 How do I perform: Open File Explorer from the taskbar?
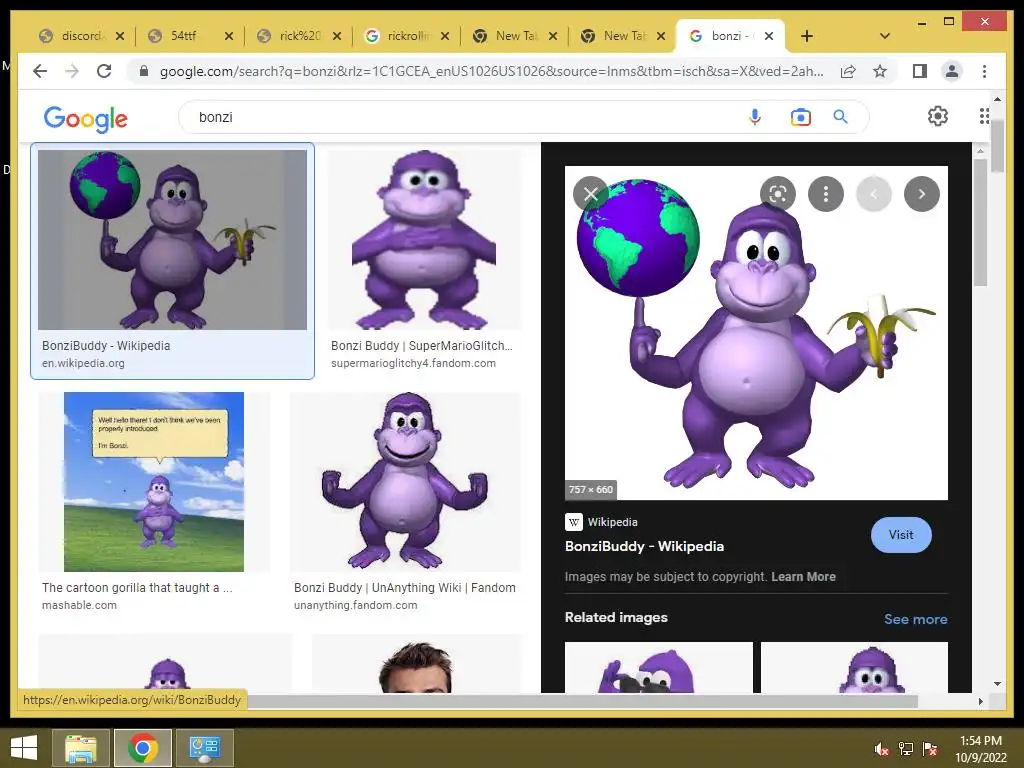click(81, 748)
